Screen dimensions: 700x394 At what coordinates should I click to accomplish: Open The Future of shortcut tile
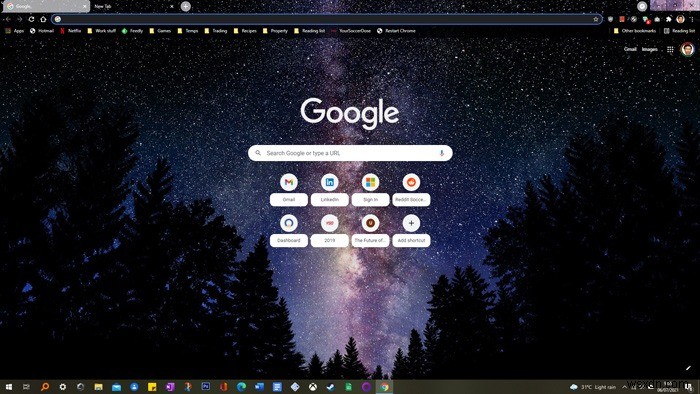(x=371, y=230)
